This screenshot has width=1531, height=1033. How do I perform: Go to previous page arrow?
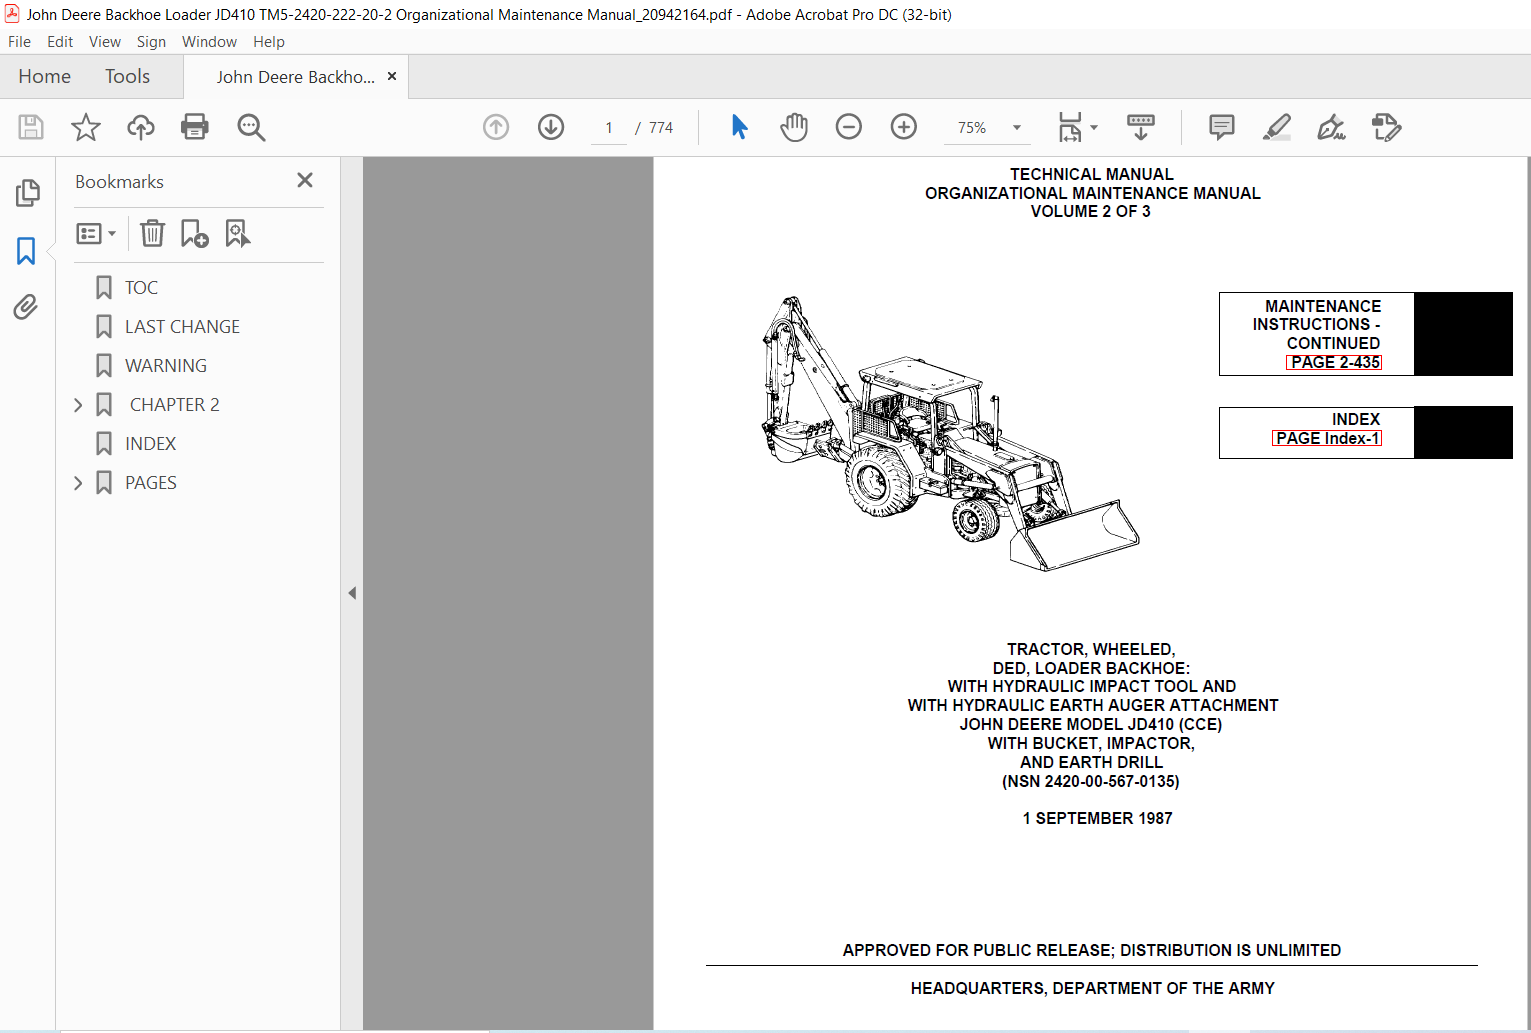point(496,127)
